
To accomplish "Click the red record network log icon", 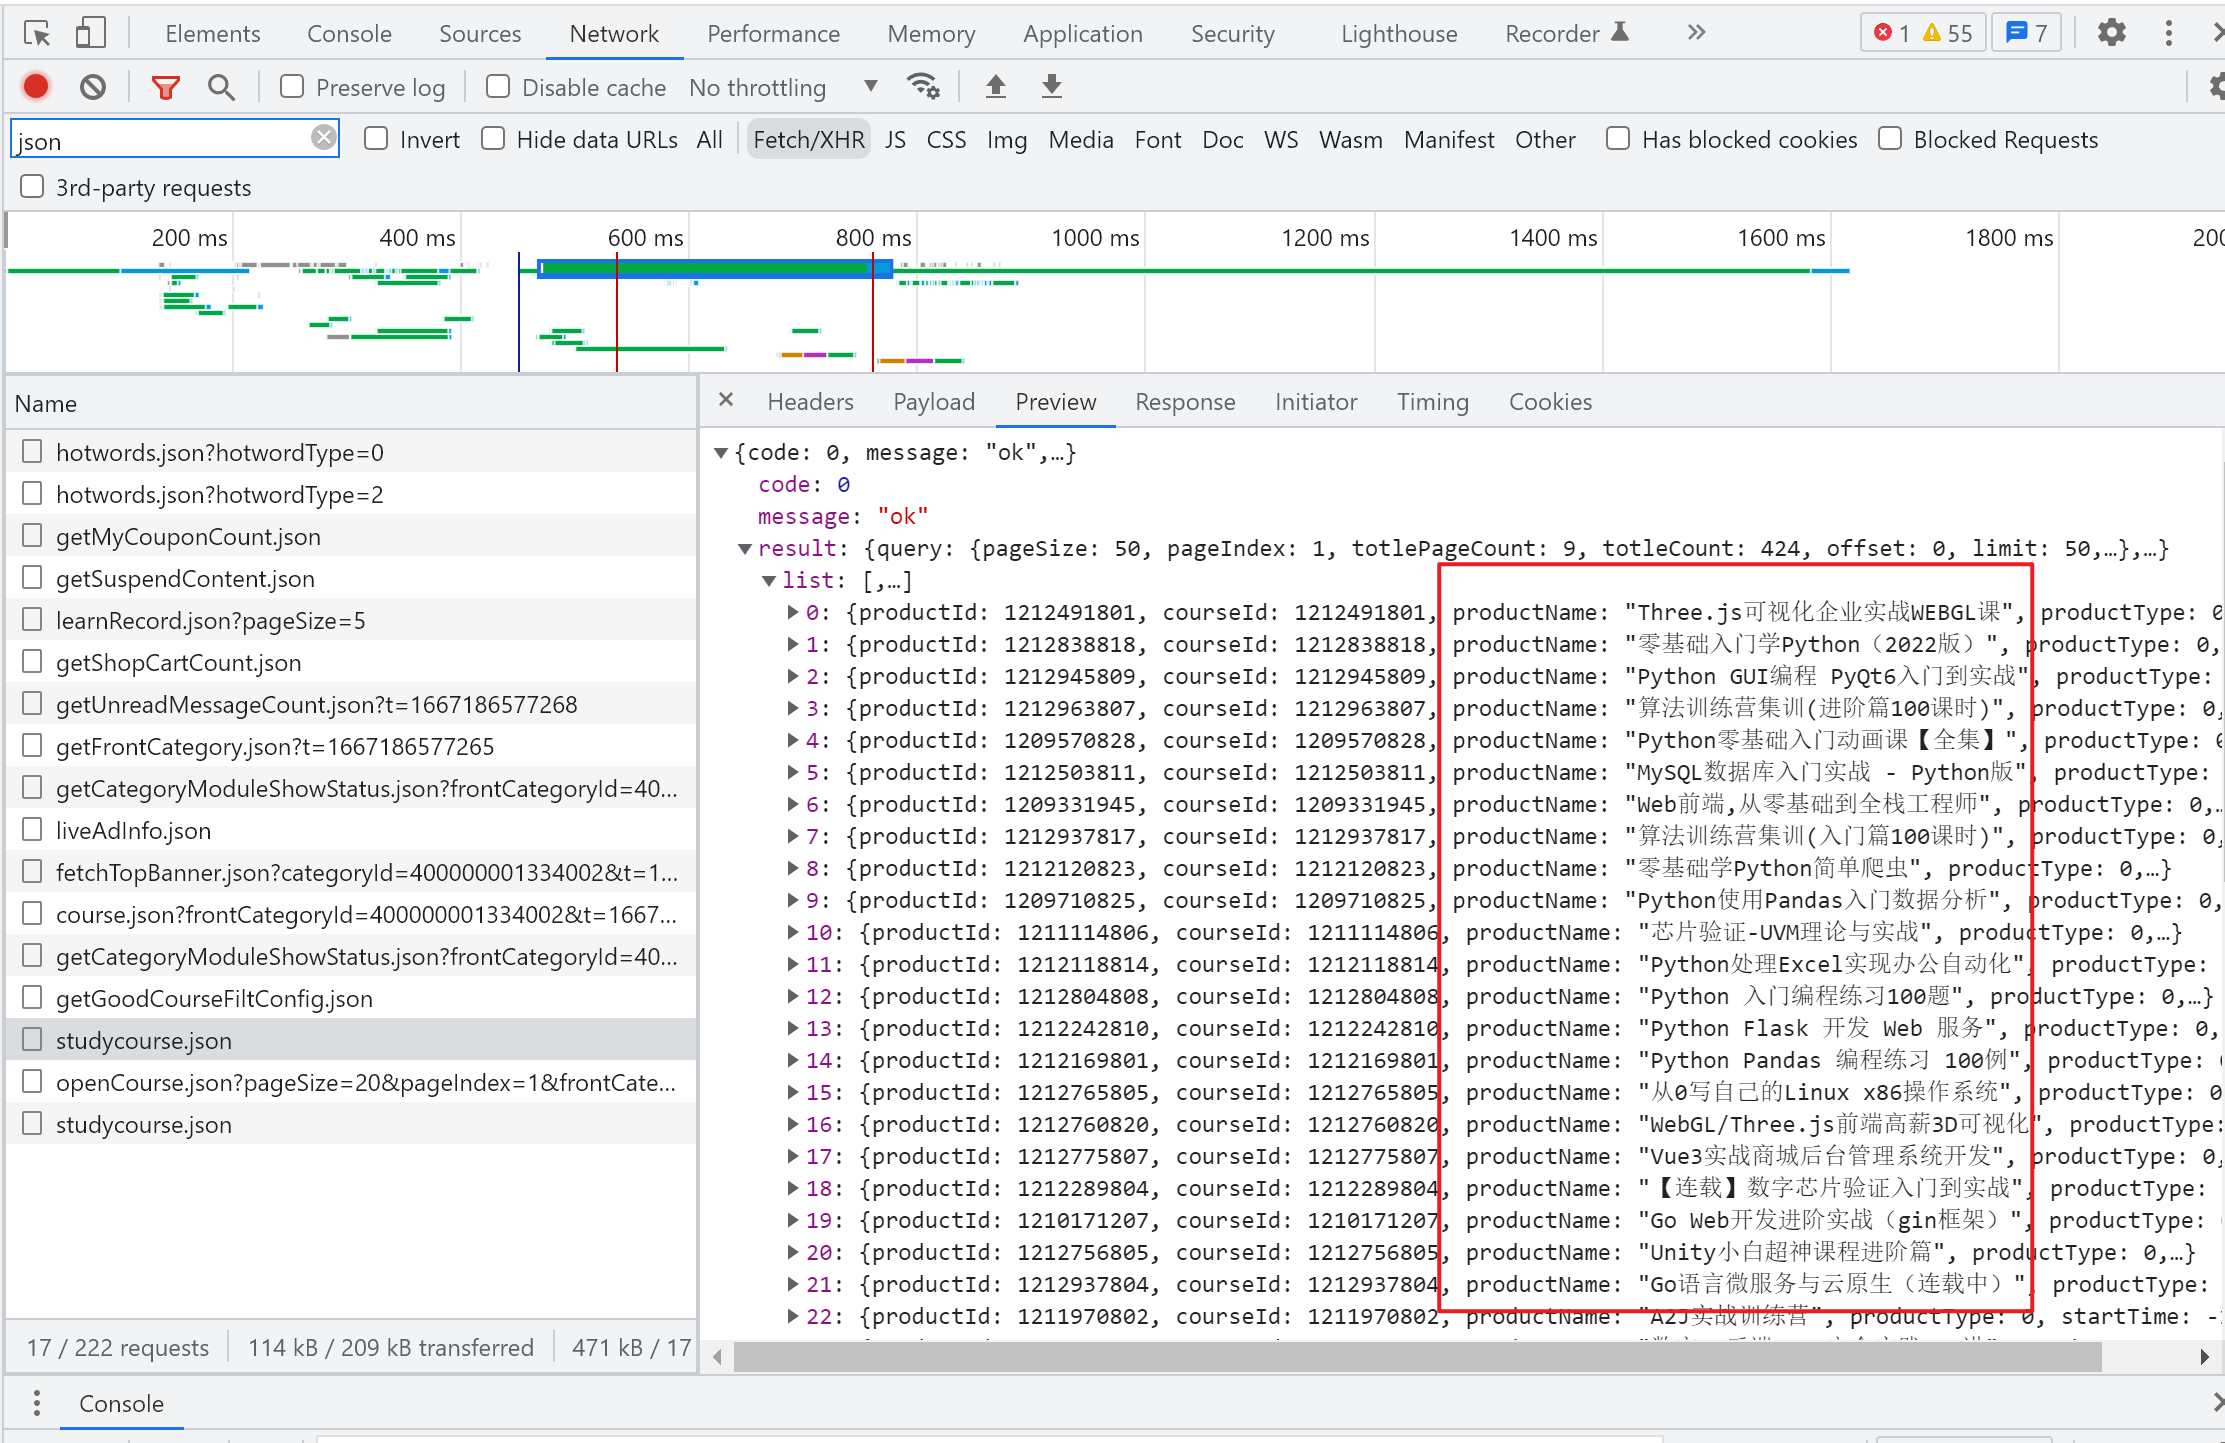I will click(36, 87).
